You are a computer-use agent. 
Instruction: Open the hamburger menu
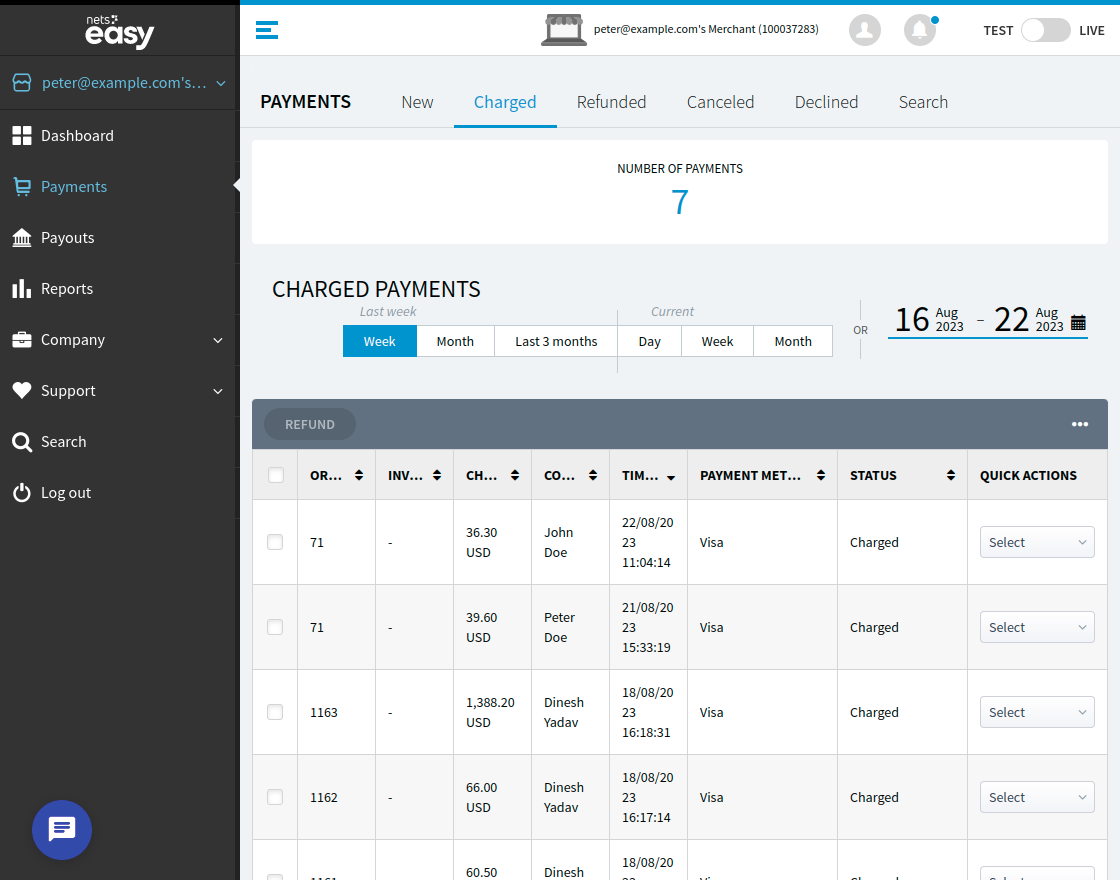(x=266, y=30)
